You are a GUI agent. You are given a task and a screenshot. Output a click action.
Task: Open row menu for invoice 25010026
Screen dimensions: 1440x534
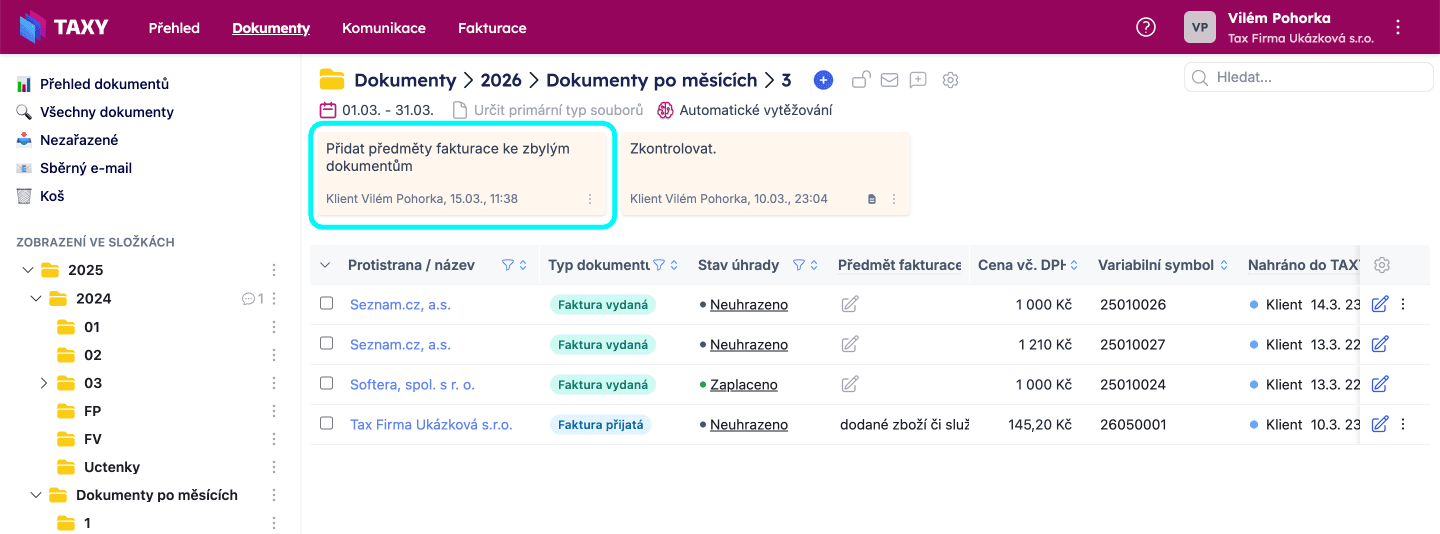[x=1403, y=304]
